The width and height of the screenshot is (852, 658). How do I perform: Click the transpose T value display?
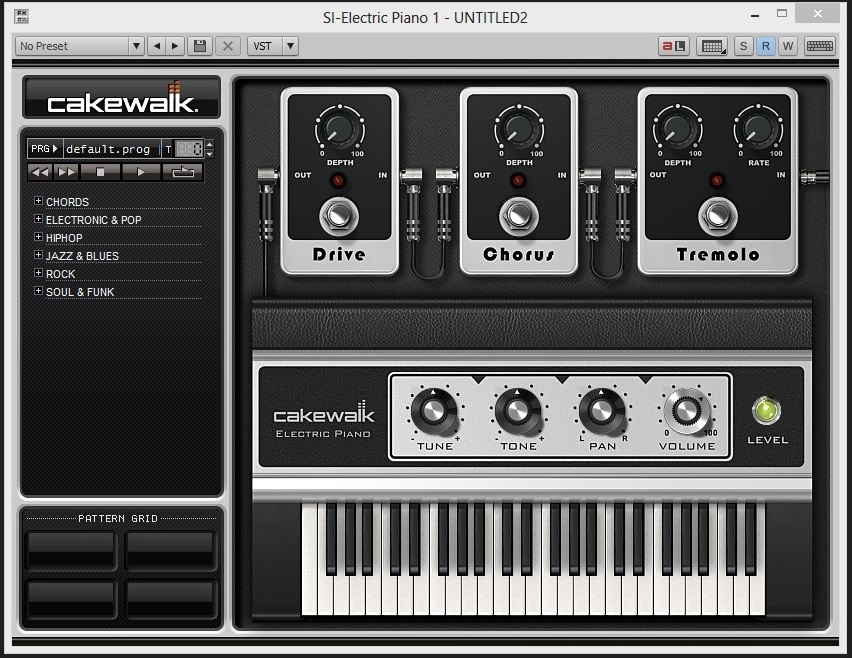[x=189, y=149]
